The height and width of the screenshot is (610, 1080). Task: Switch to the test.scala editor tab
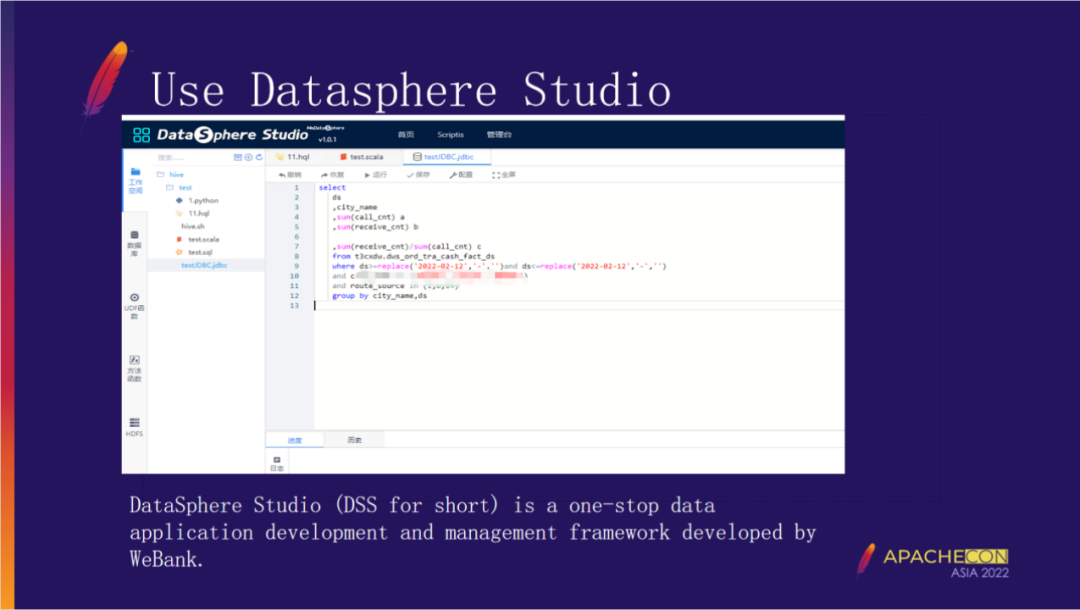362,157
